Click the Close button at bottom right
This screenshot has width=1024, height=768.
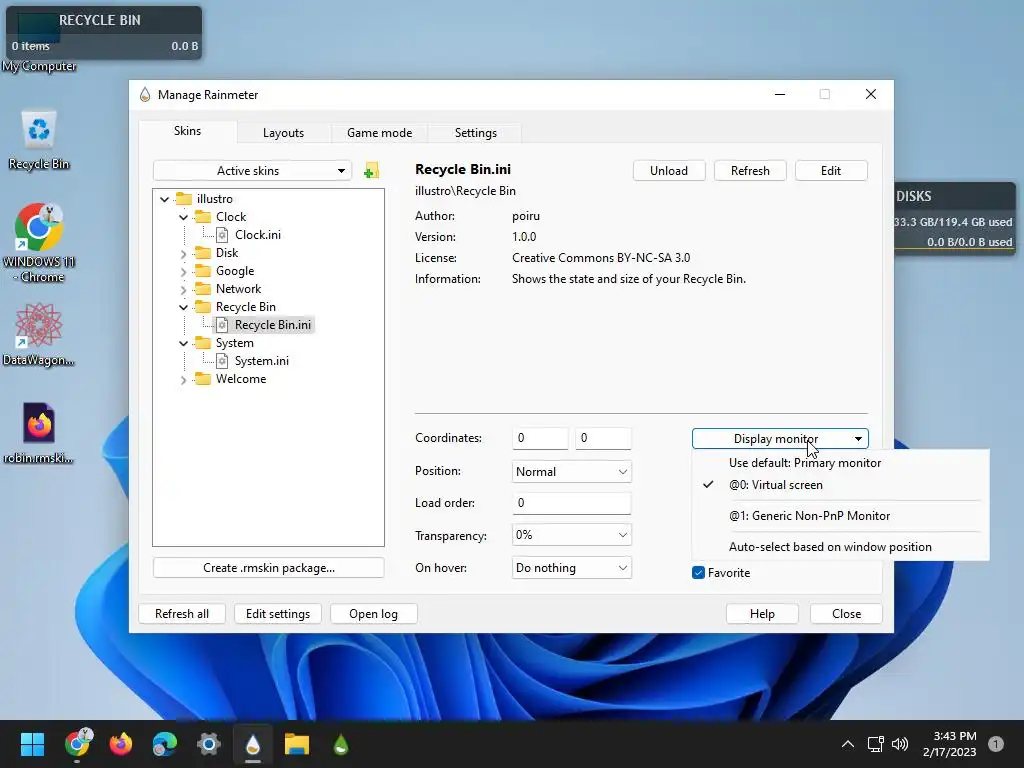click(846, 614)
